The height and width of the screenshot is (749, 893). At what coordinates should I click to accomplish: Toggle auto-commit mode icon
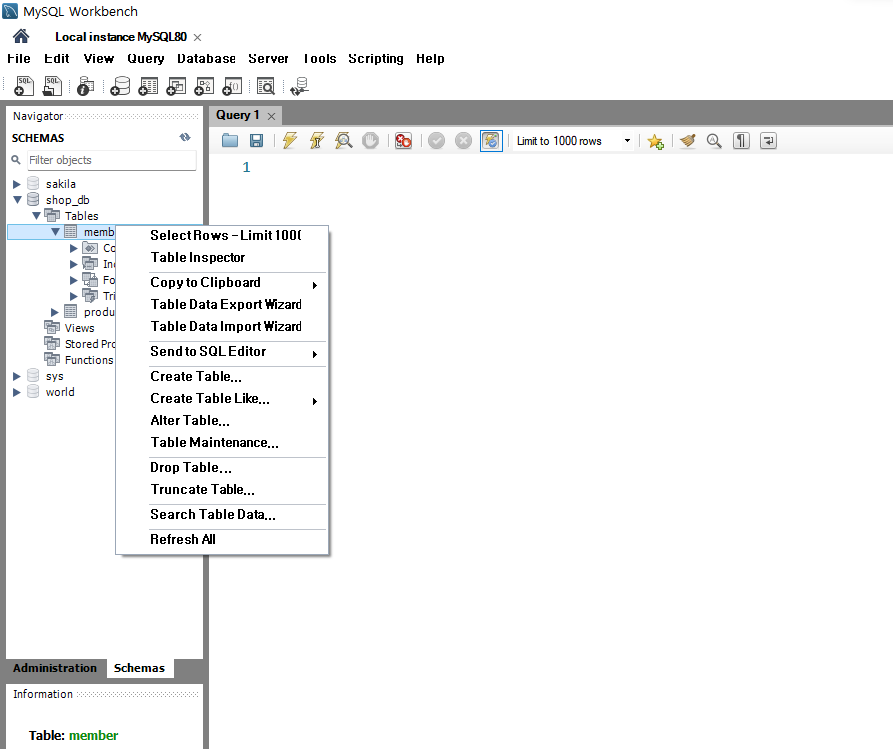pos(491,141)
